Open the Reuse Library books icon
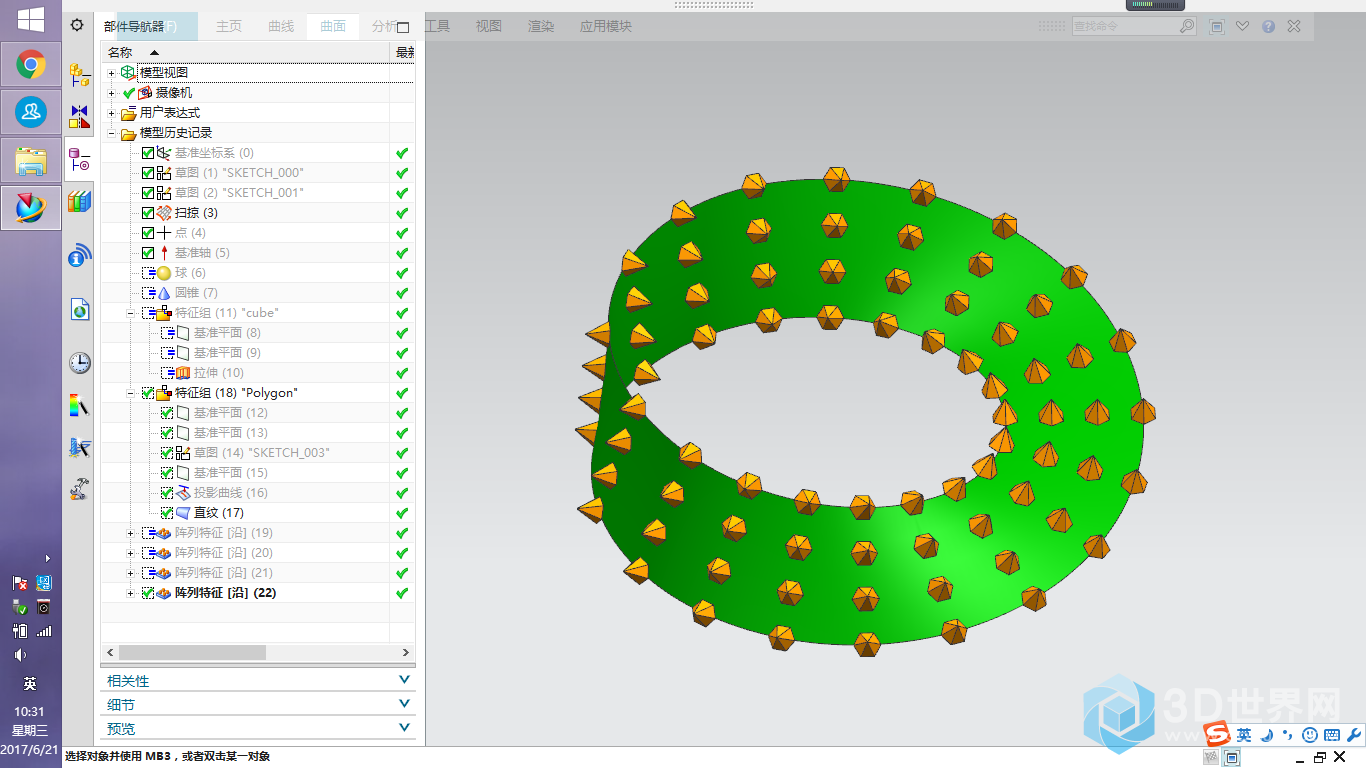1366x768 pixels. 79,202
